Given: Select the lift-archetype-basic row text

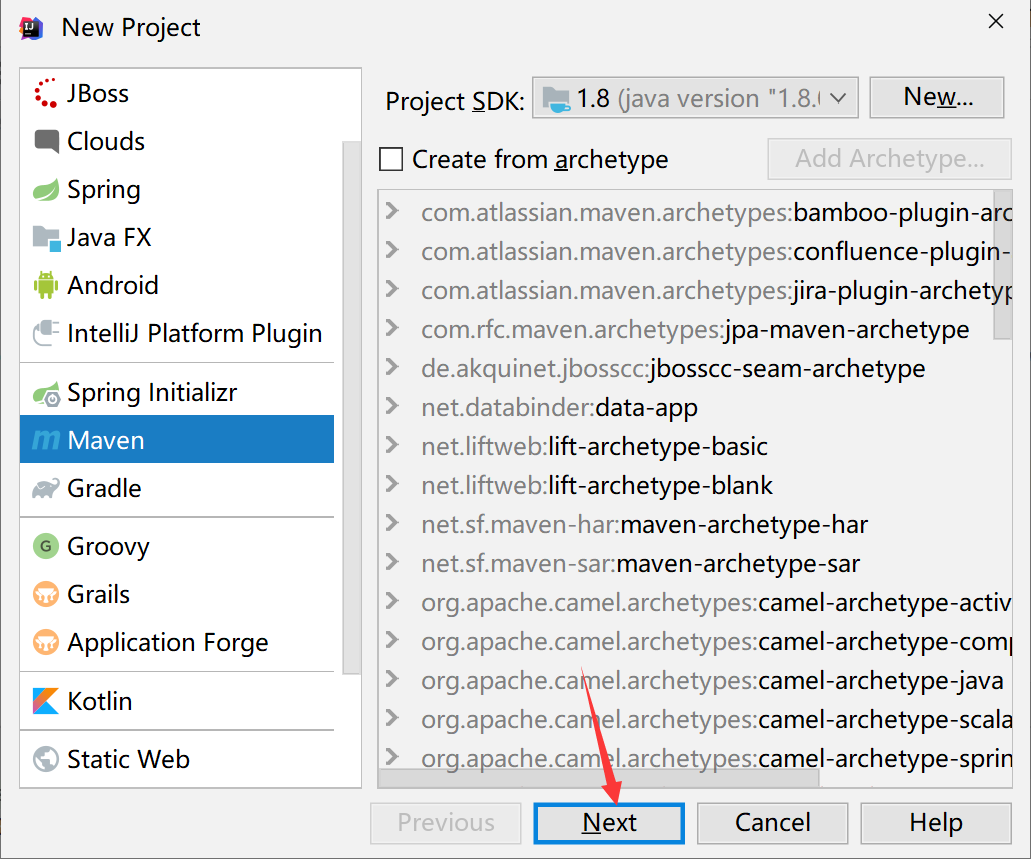Looking at the screenshot, I should coord(594,447).
